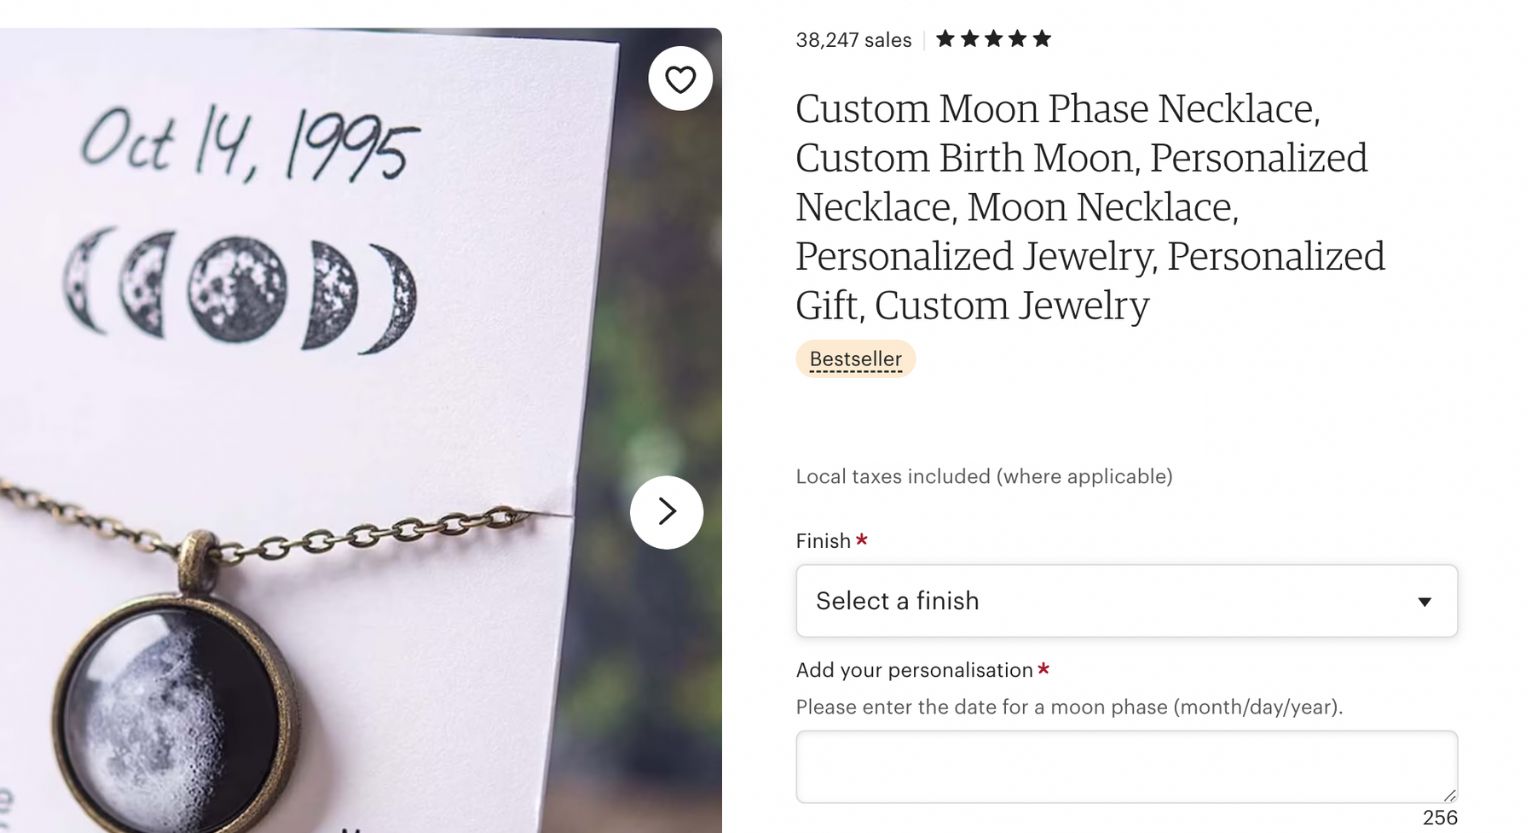The height and width of the screenshot is (833, 1536).
Task: Click the first star in the rating
Action: click(x=945, y=39)
